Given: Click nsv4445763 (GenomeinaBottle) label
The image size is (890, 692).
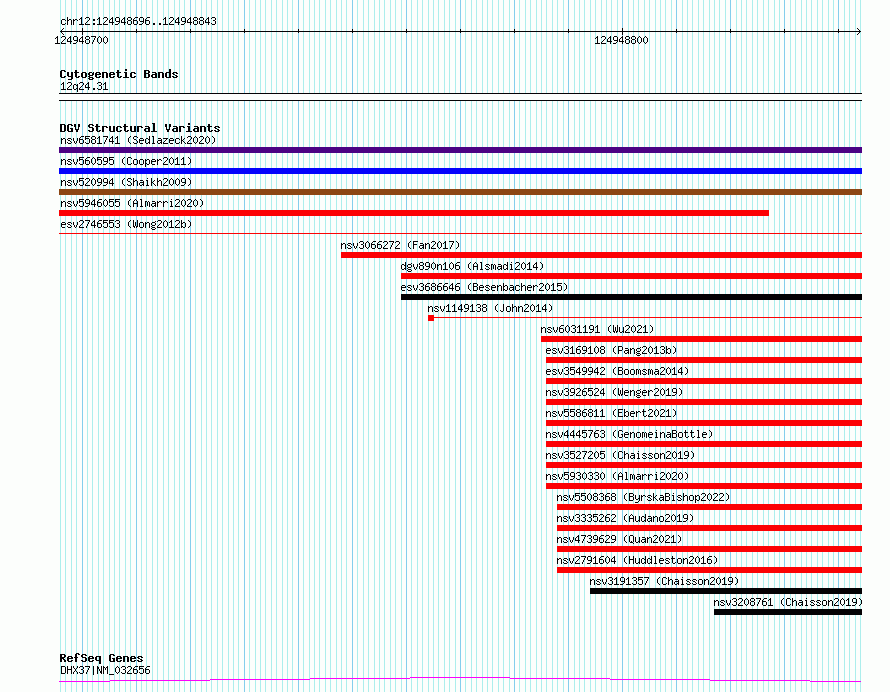Looking at the screenshot, I should (629, 434).
